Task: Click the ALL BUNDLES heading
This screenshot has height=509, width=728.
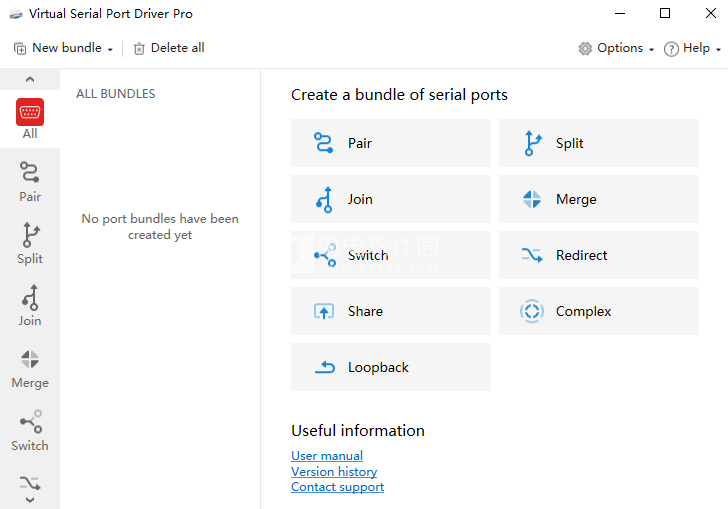Action: pos(116,94)
